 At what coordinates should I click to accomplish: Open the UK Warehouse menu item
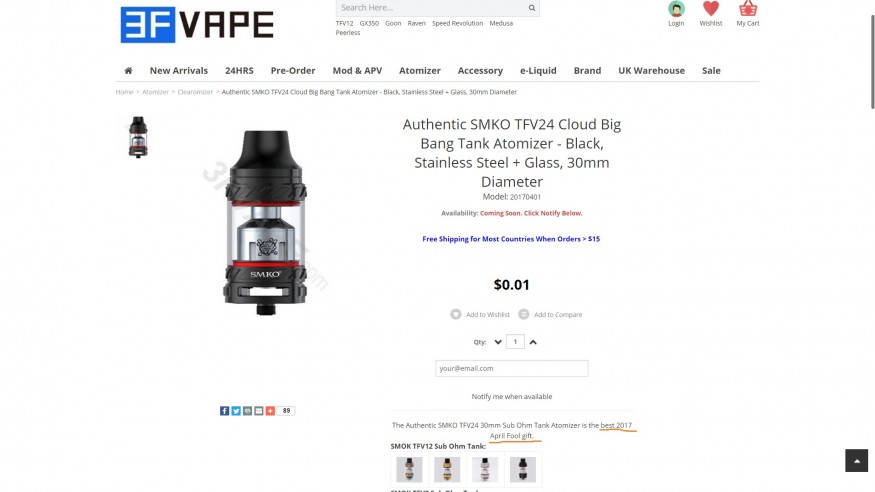[x=651, y=70]
